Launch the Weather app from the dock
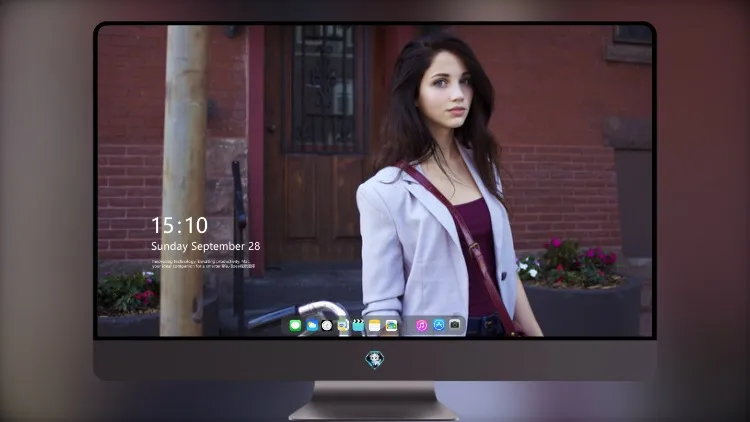The height and width of the screenshot is (422, 750). point(312,325)
